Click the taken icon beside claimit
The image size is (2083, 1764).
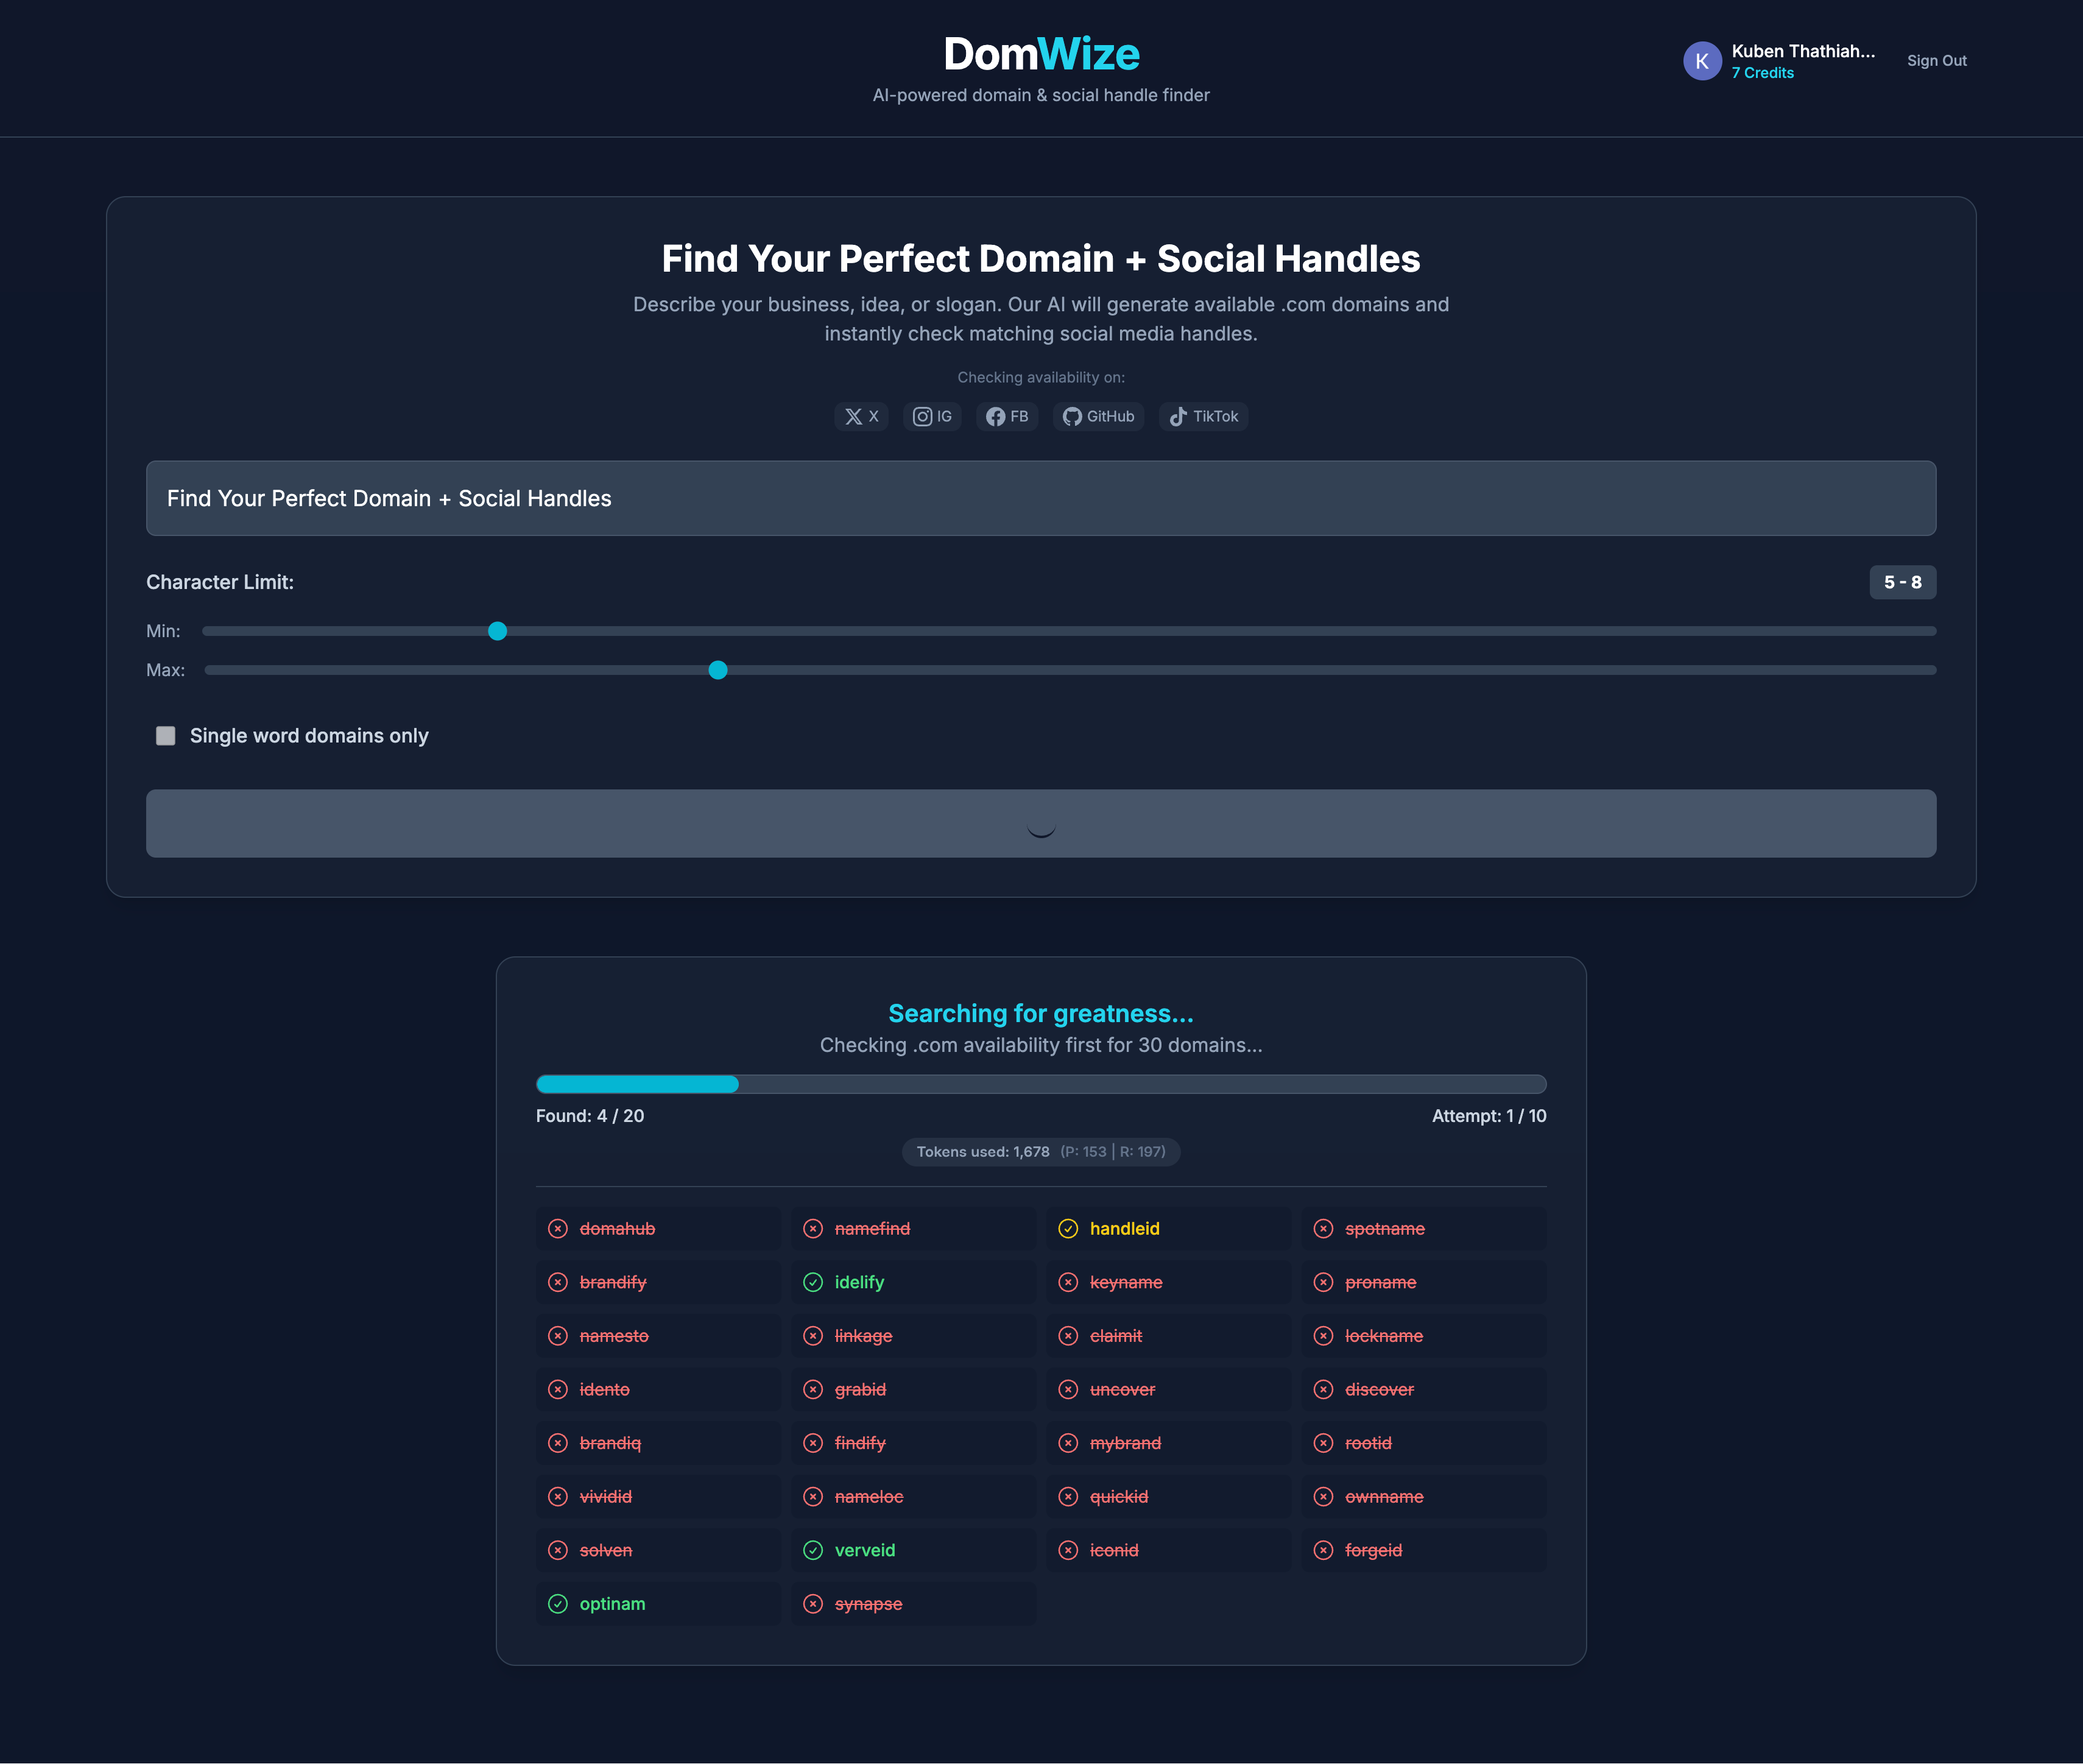tap(1068, 1336)
